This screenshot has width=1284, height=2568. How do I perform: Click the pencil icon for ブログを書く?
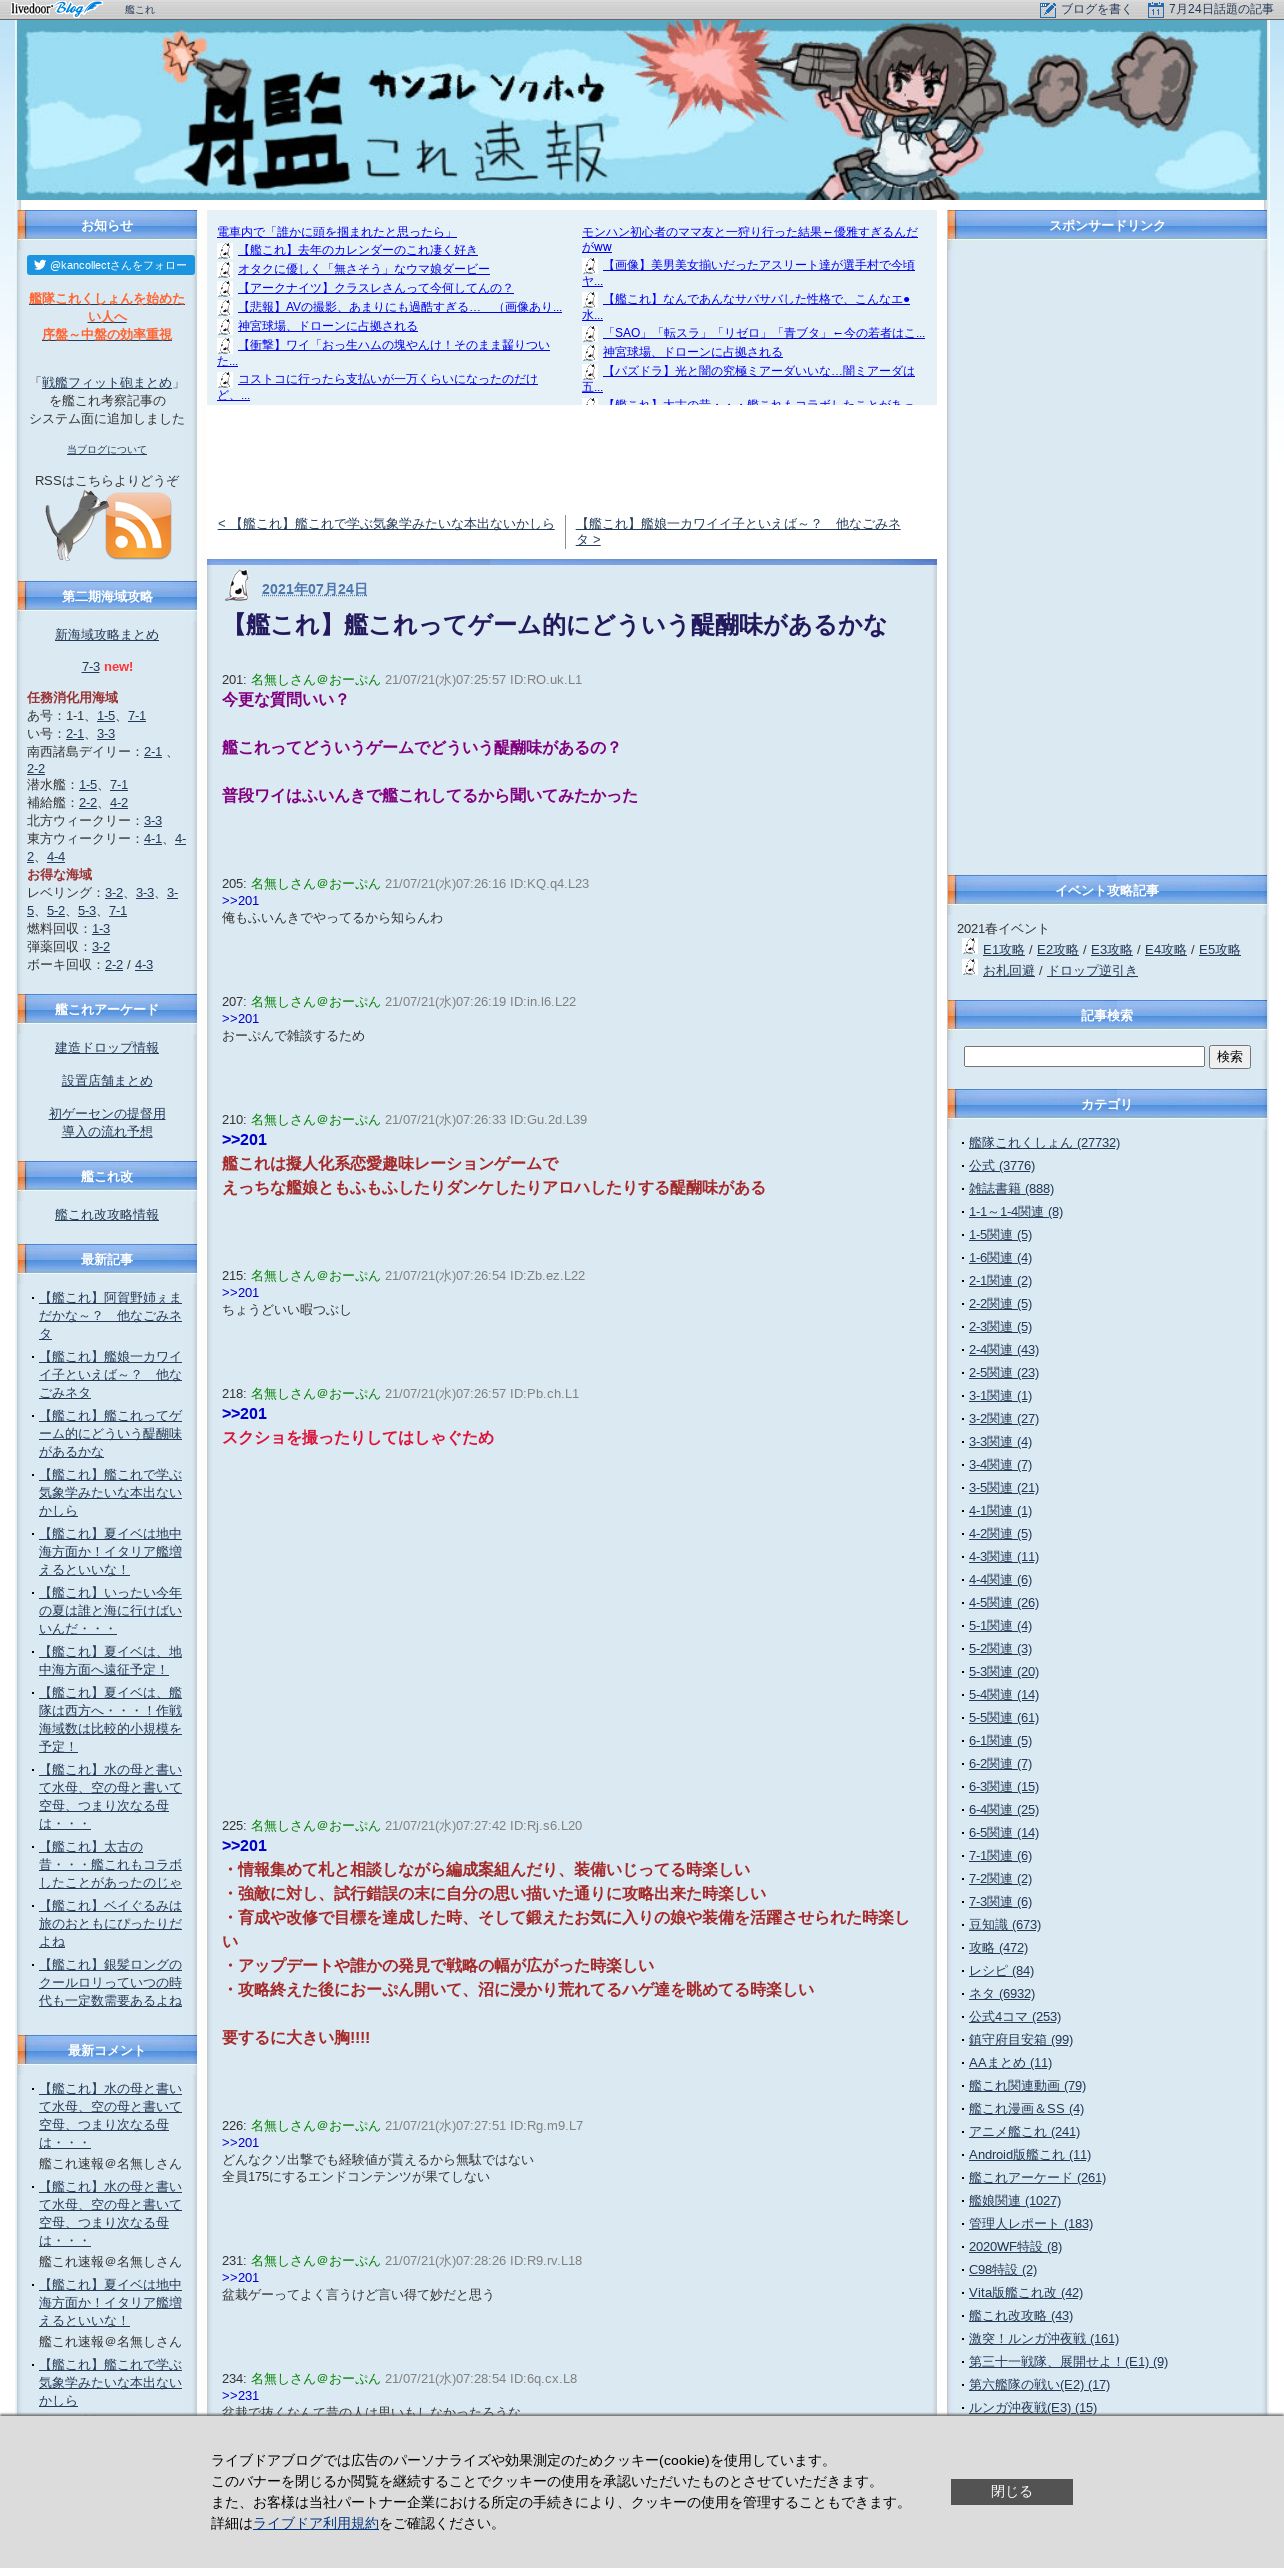coord(1047,9)
